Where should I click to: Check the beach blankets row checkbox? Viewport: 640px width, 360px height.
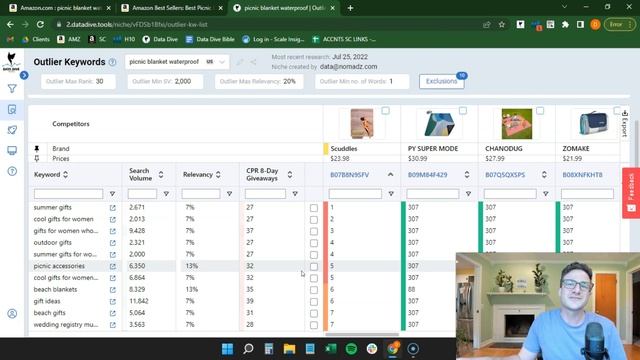coord(313,290)
